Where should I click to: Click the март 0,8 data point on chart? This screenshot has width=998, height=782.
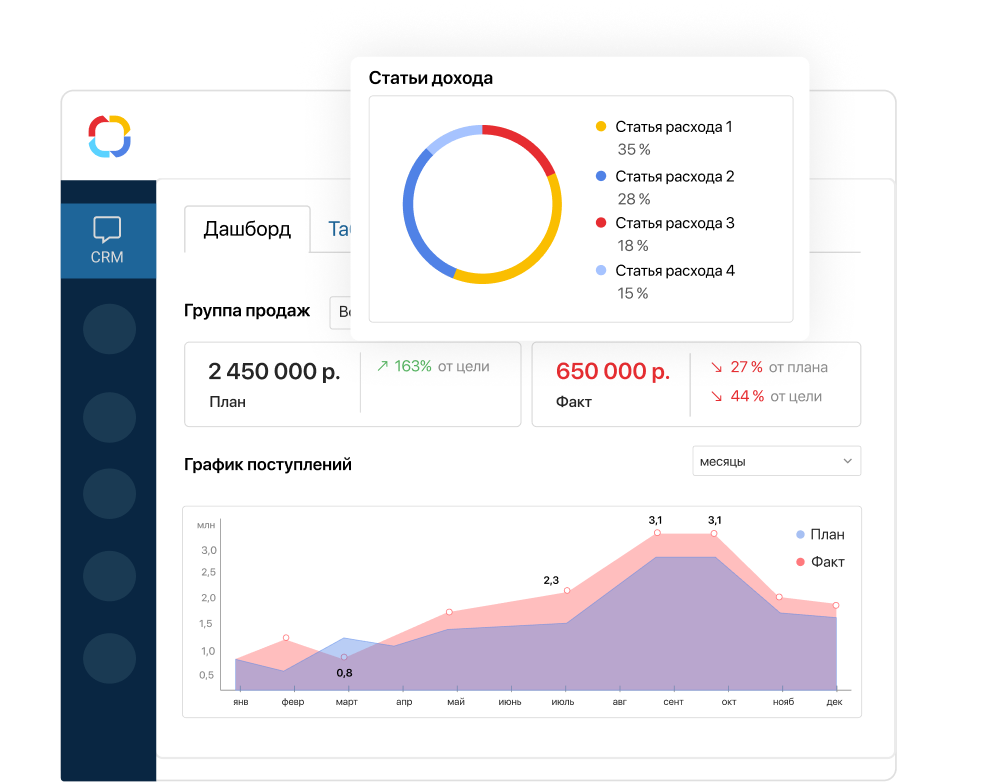pyautogui.click(x=344, y=657)
